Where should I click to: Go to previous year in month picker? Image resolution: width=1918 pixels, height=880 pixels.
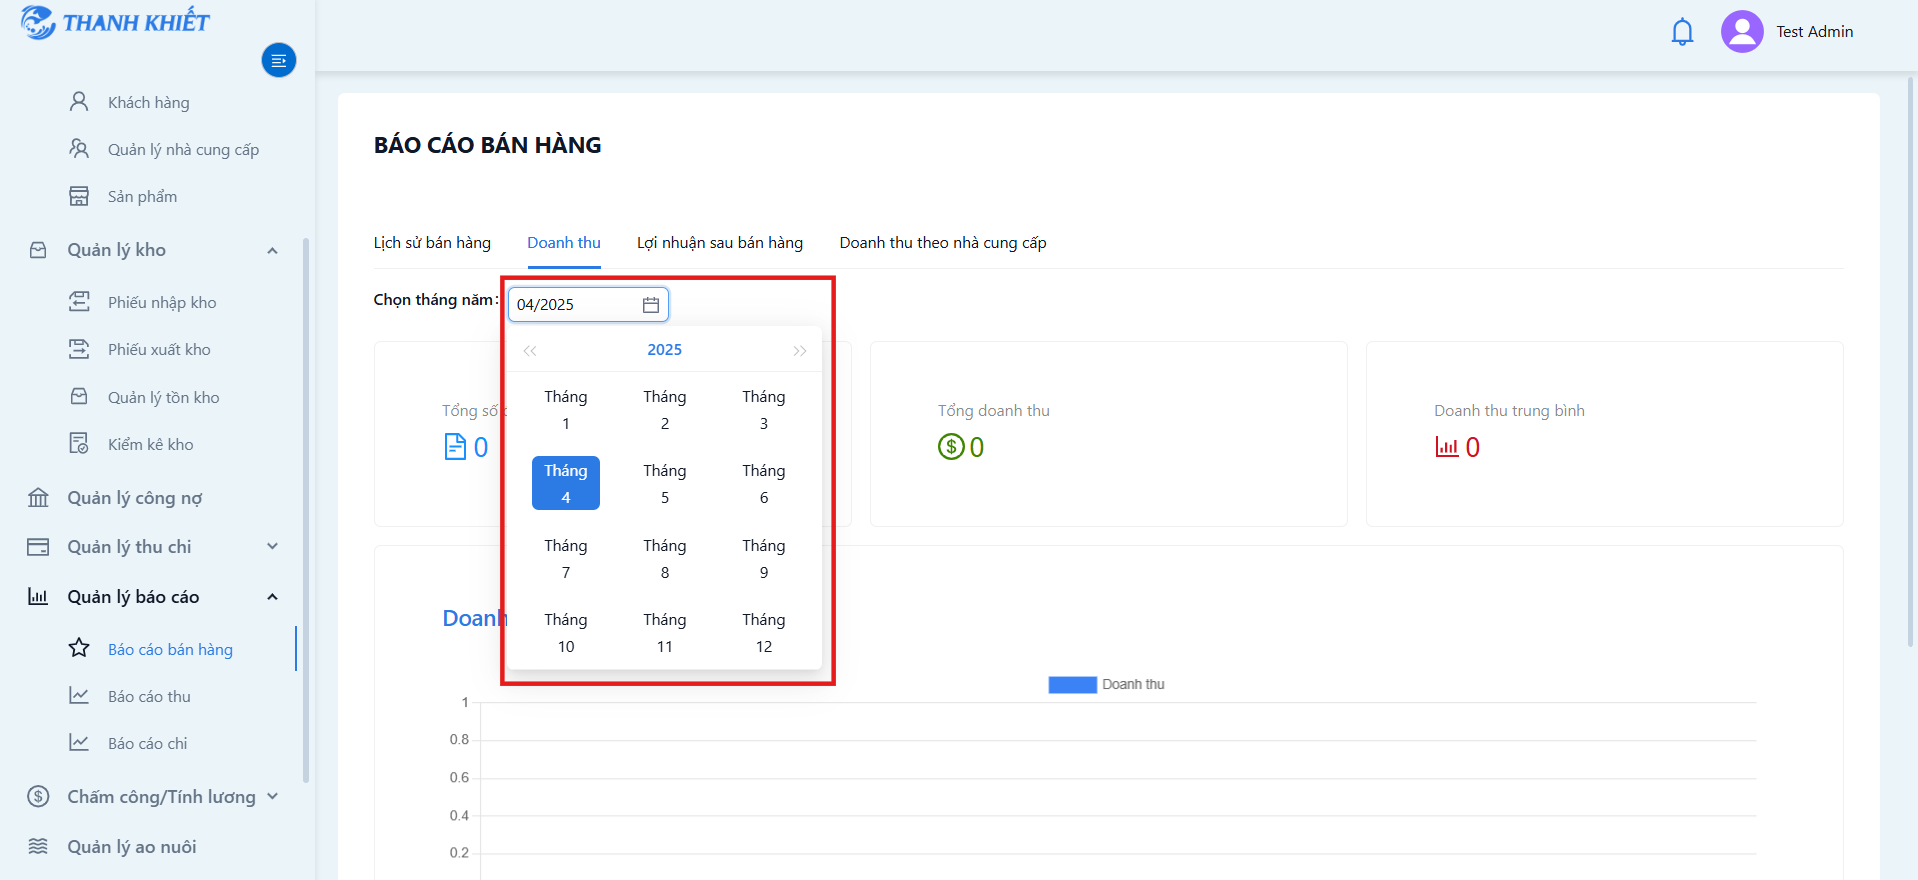[x=530, y=350]
